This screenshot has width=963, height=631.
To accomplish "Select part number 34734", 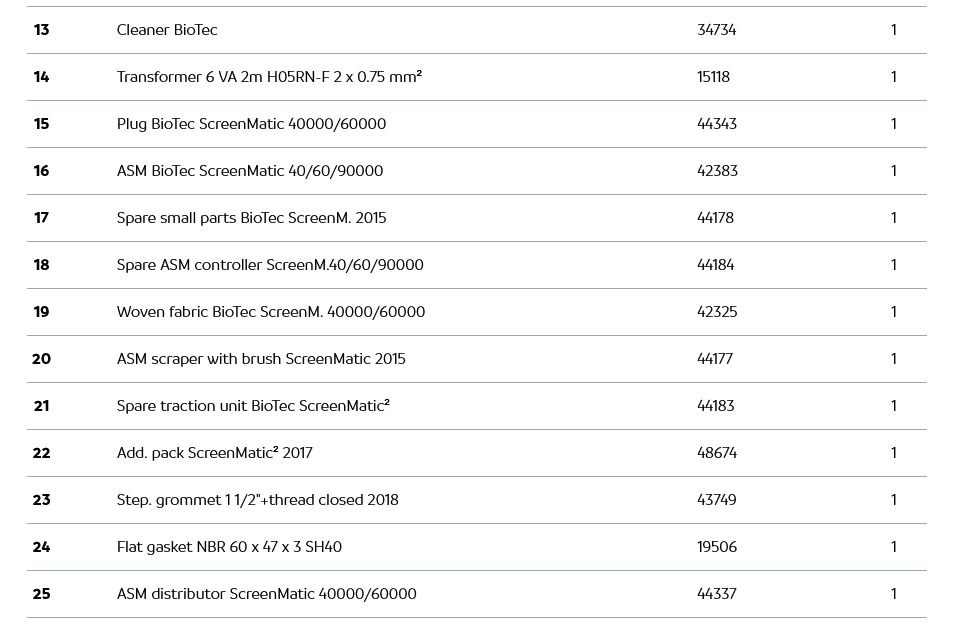I will (716, 30).
